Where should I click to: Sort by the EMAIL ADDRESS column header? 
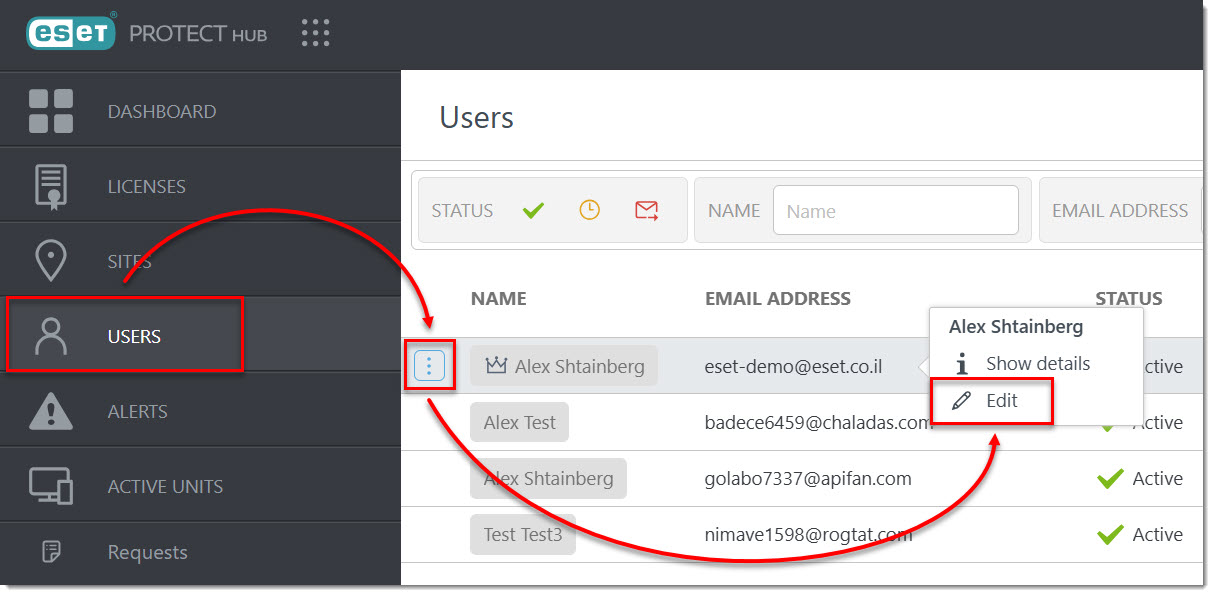[778, 298]
